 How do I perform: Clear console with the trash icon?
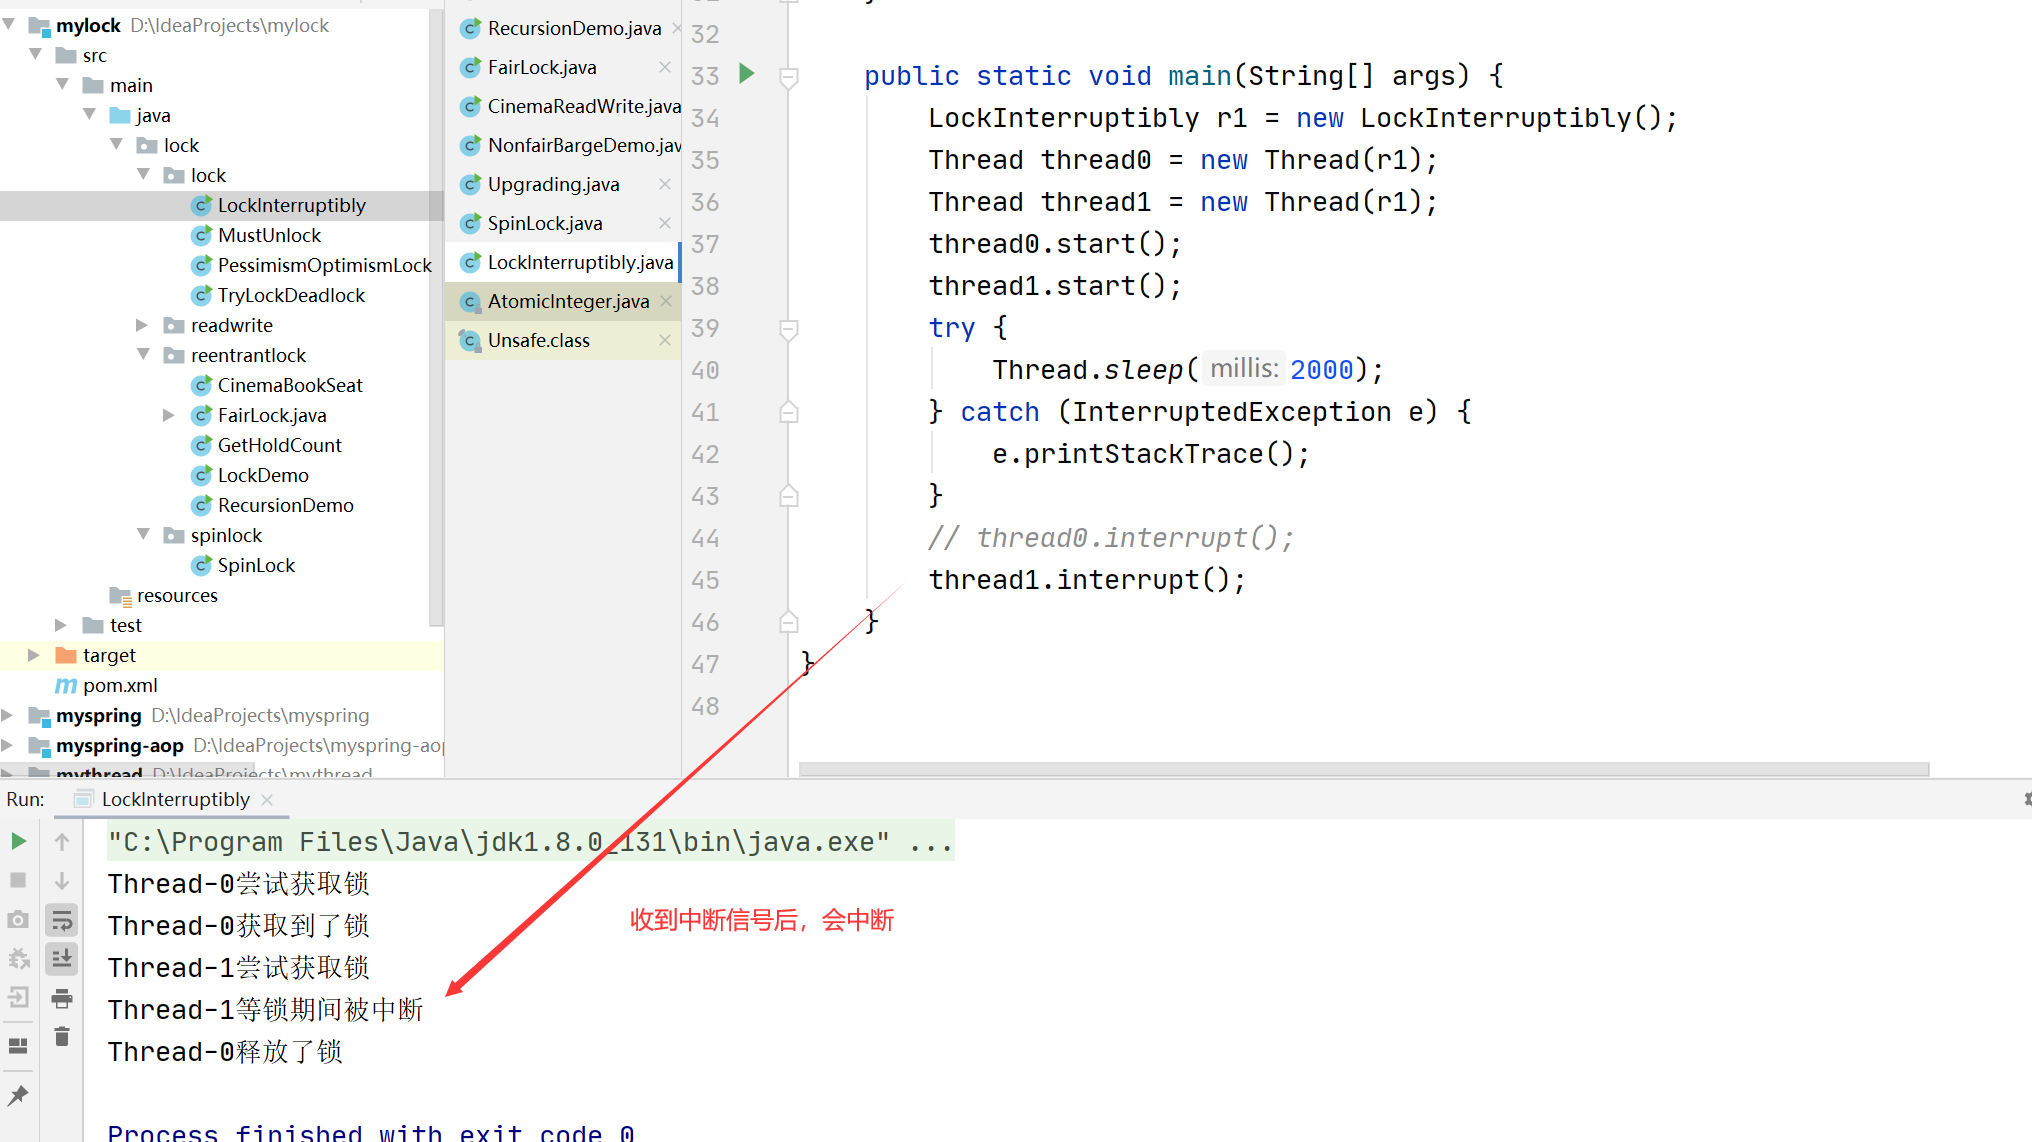click(62, 1037)
